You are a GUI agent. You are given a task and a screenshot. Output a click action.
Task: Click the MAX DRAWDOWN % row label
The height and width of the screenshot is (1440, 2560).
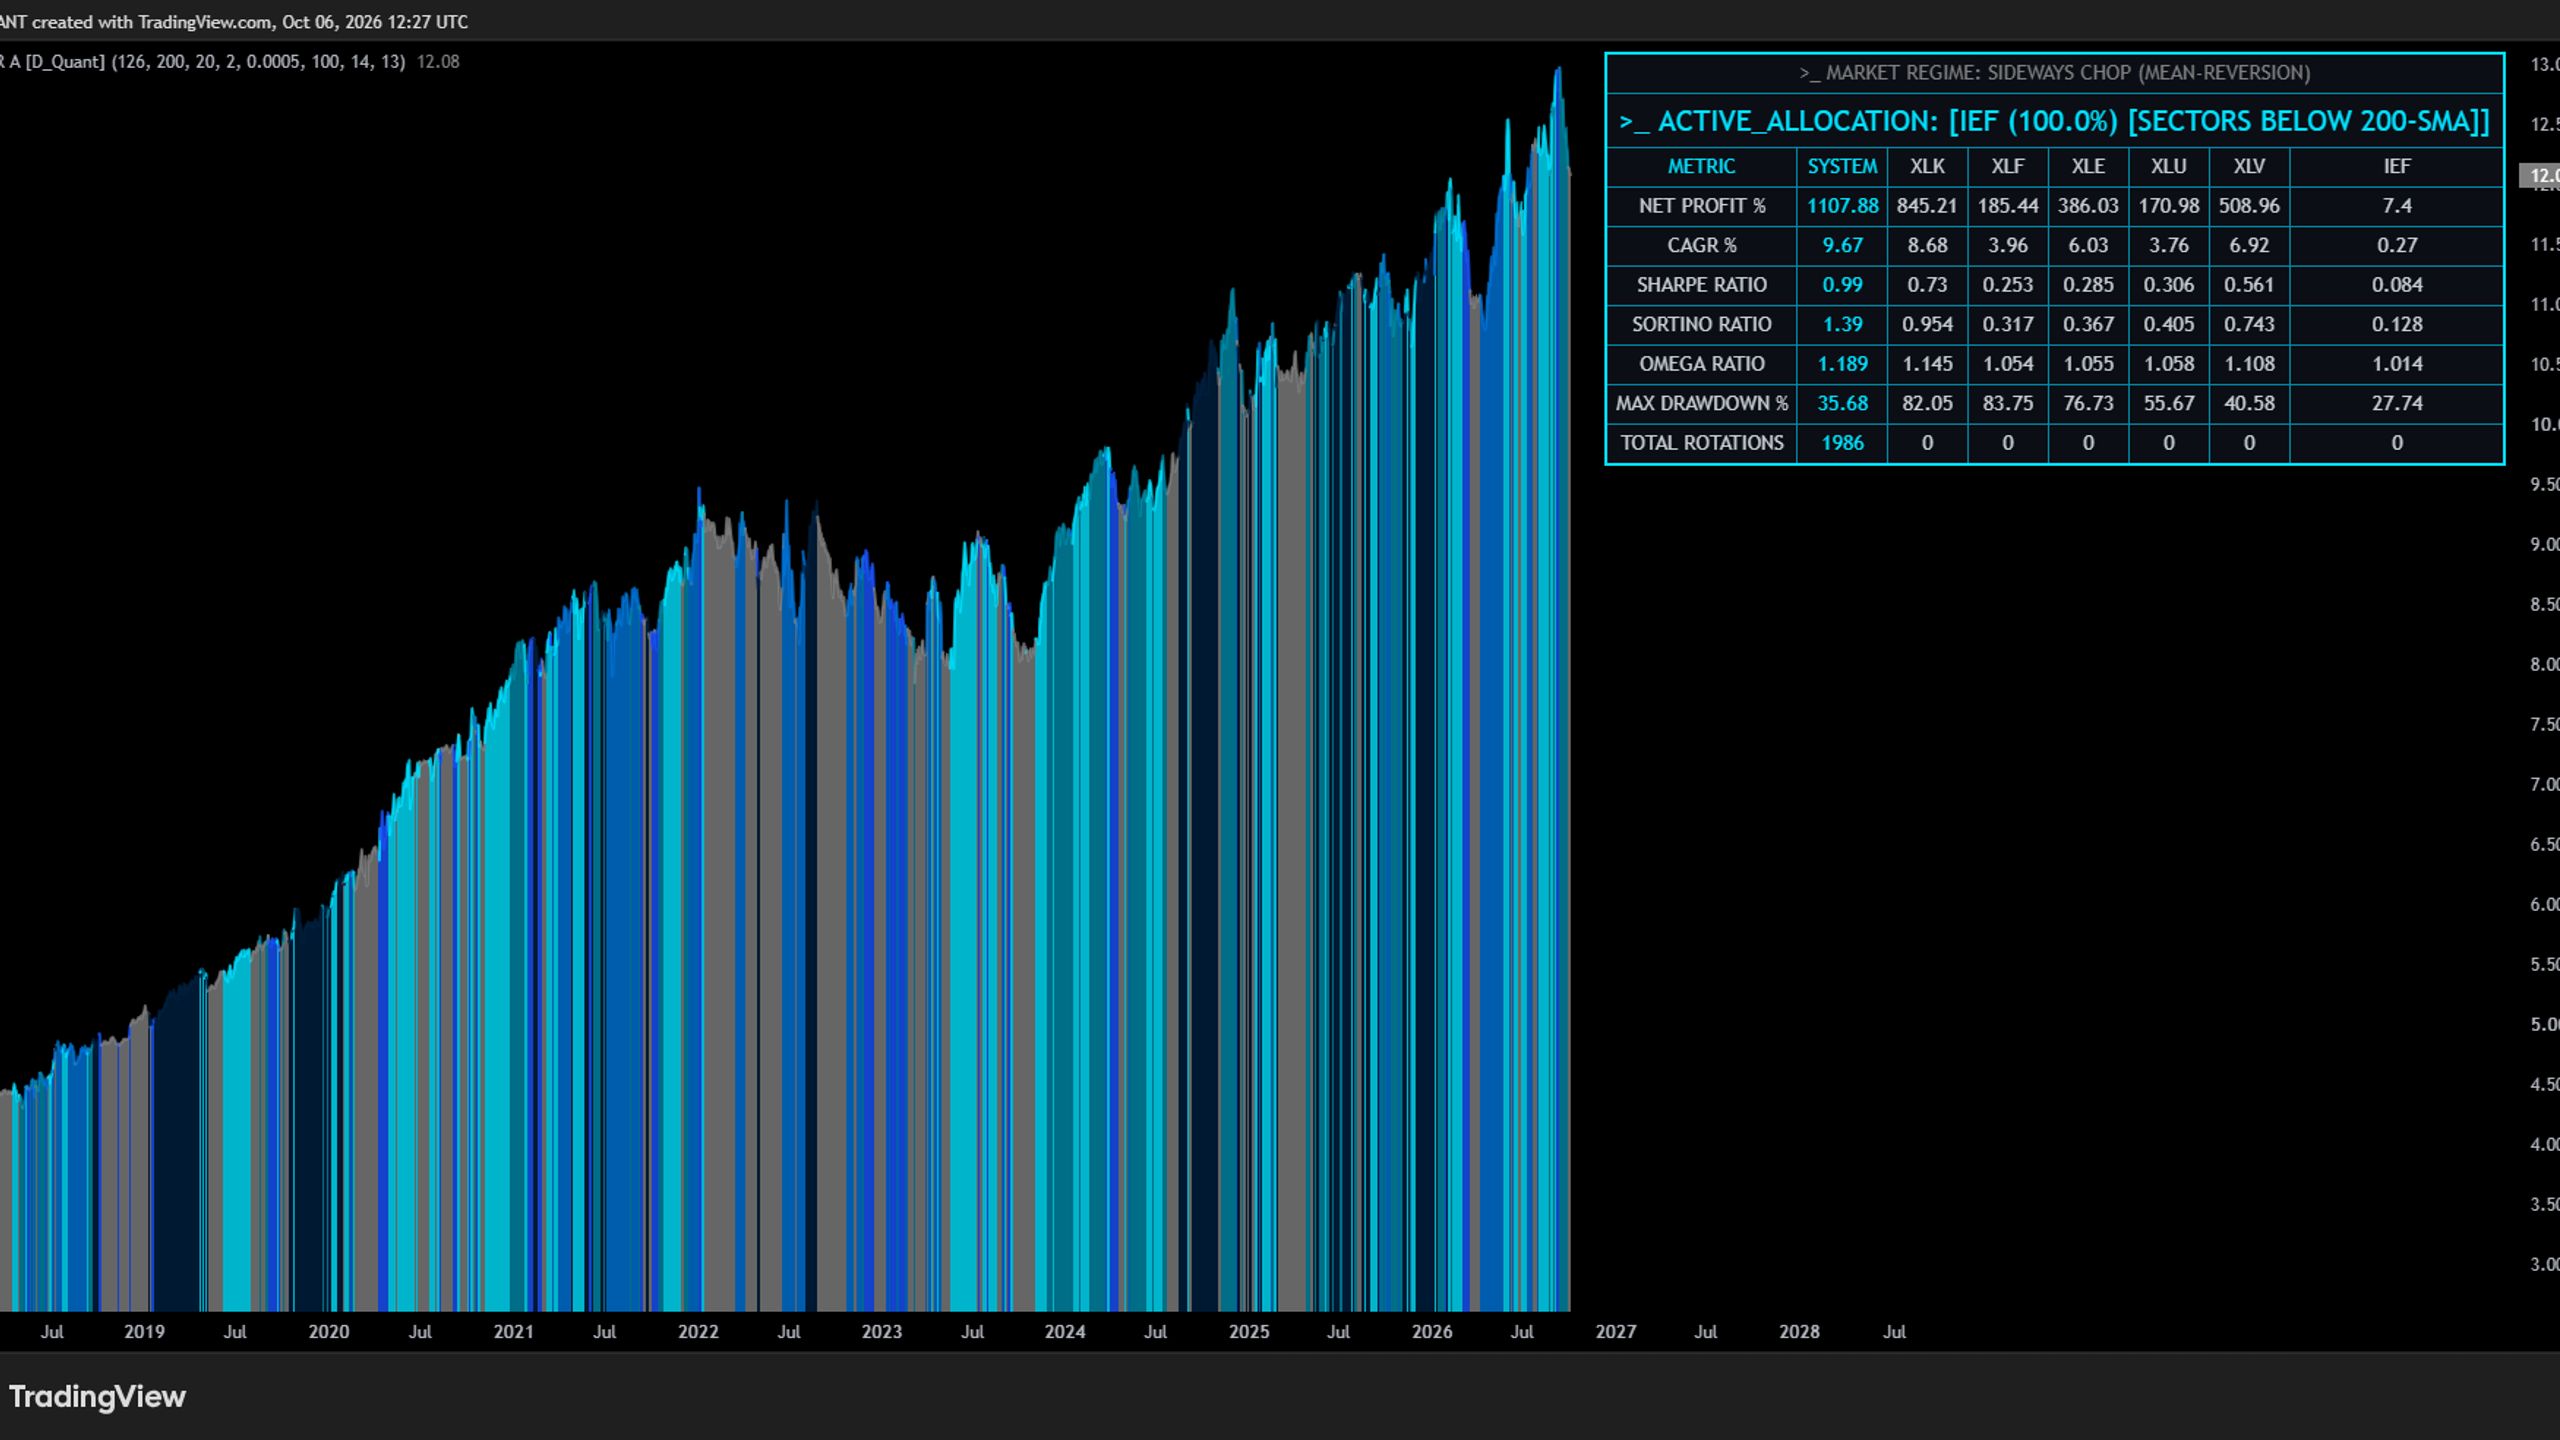[x=1701, y=403]
